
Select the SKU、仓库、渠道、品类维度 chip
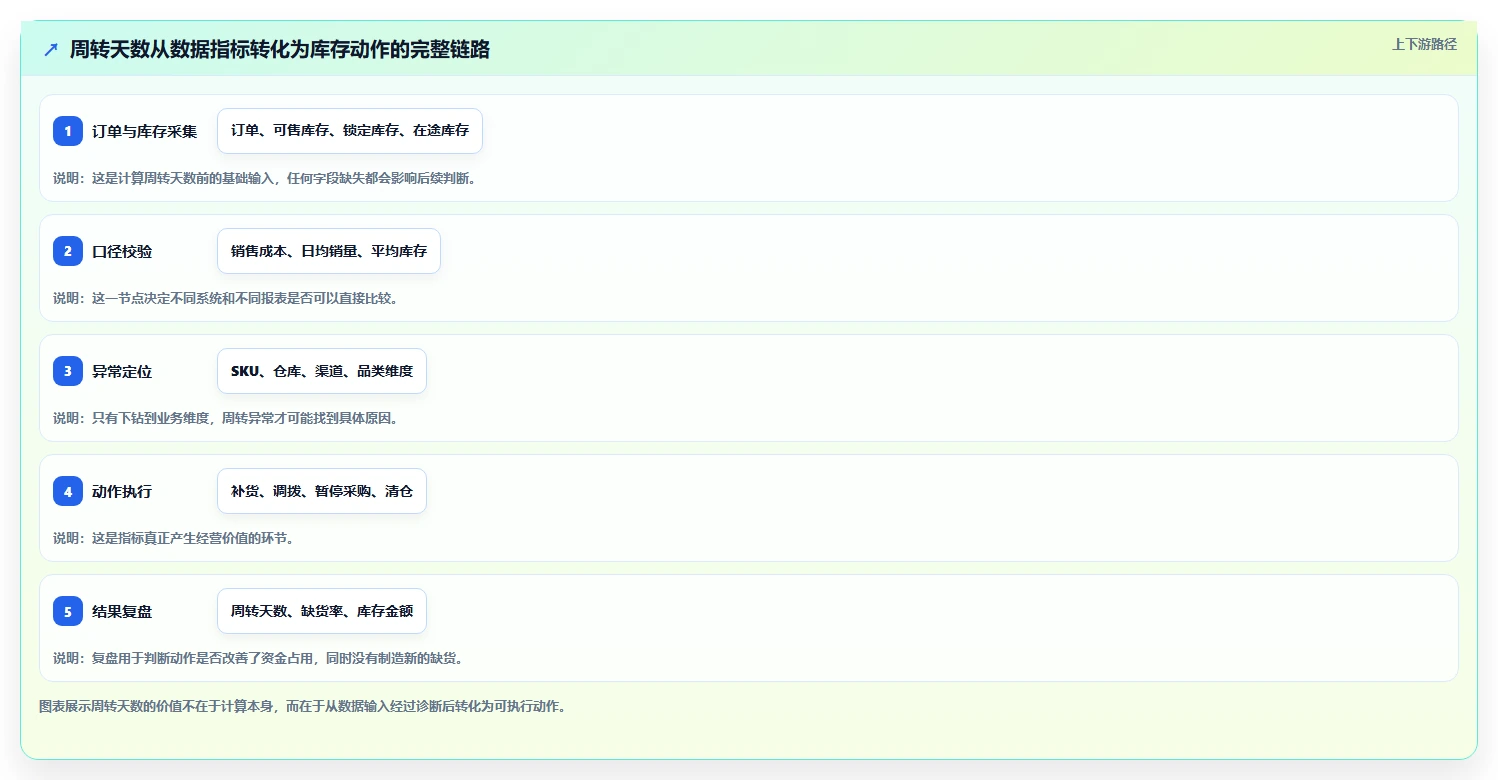tap(322, 371)
